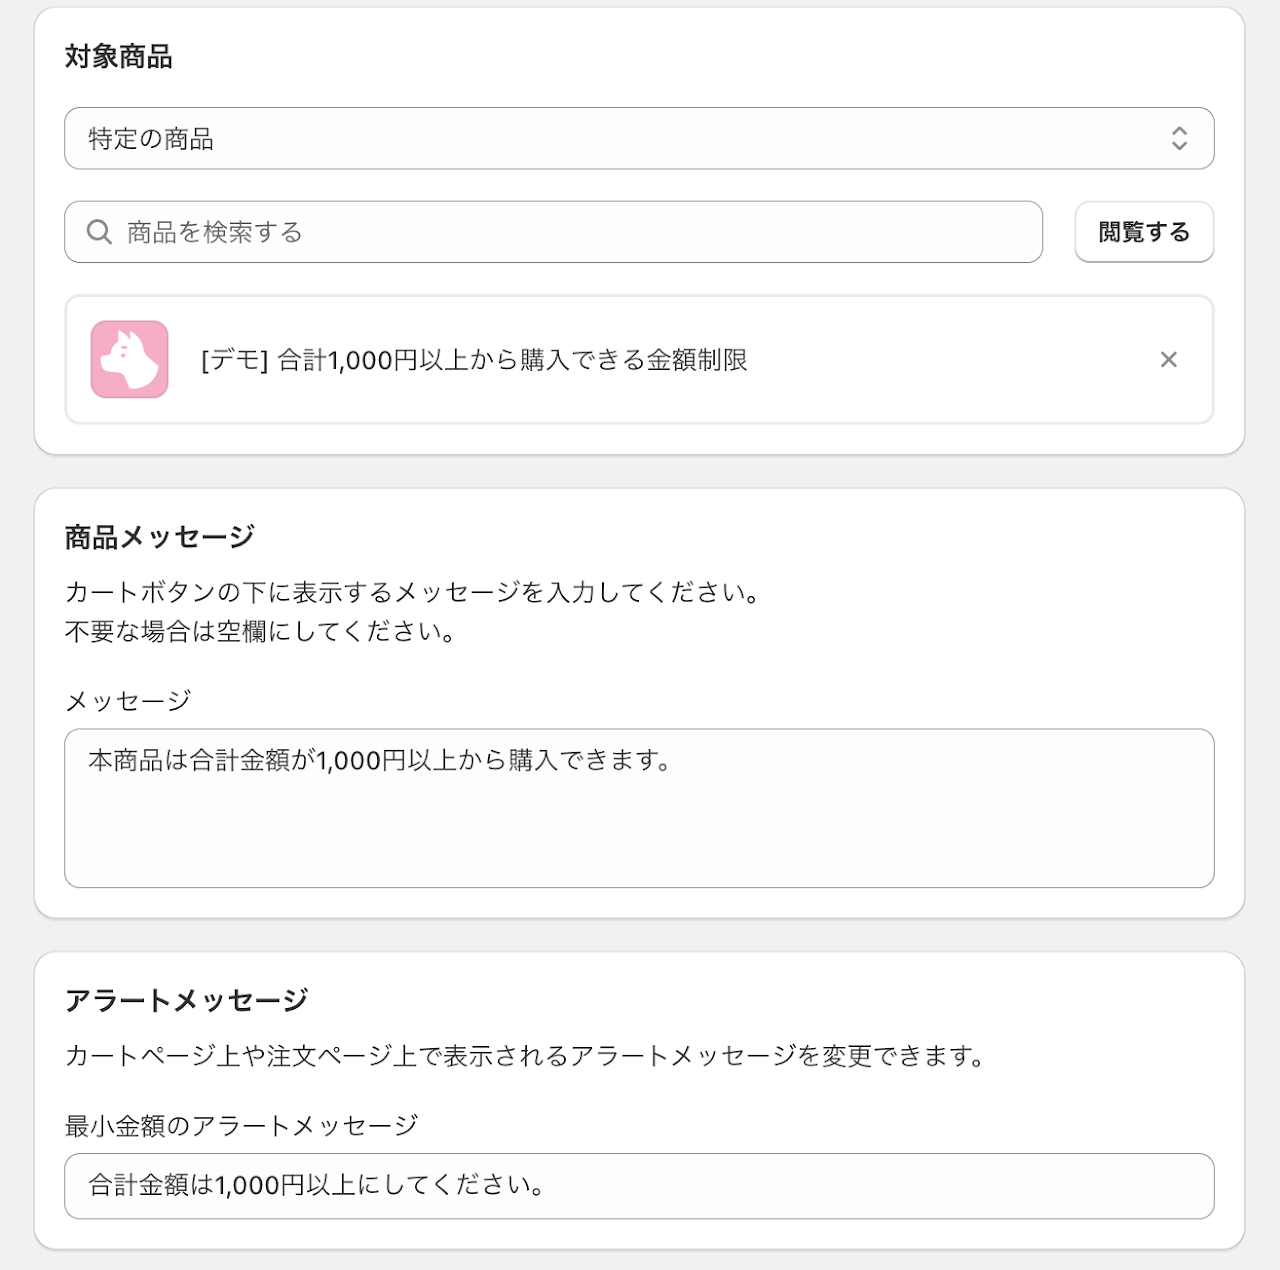The height and width of the screenshot is (1270, 1280).
Task: Click the アラートメッセージ section heading
Action: (x=186, y=1000)
